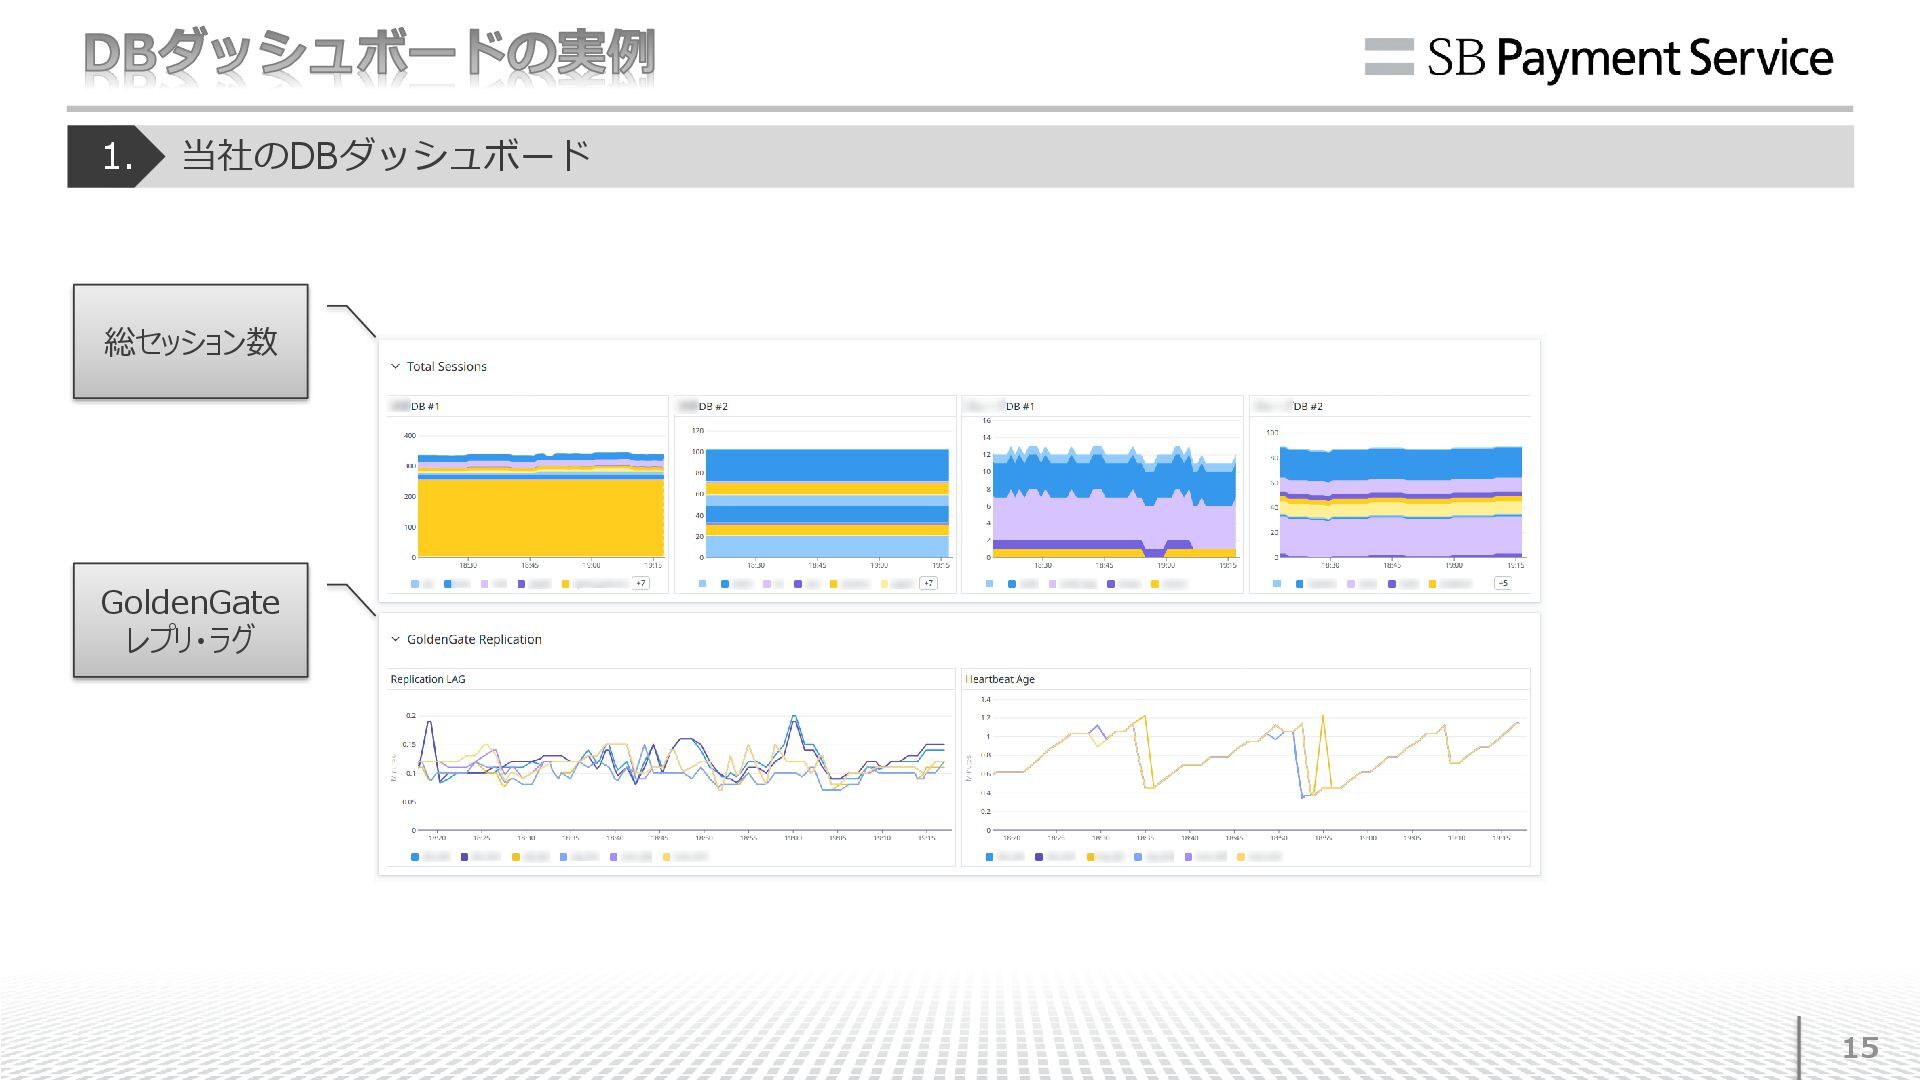Click the Replication LAG panel title
Image resolution: width=1920 pixels, height=1080 pixels.
tap(428, 679)
